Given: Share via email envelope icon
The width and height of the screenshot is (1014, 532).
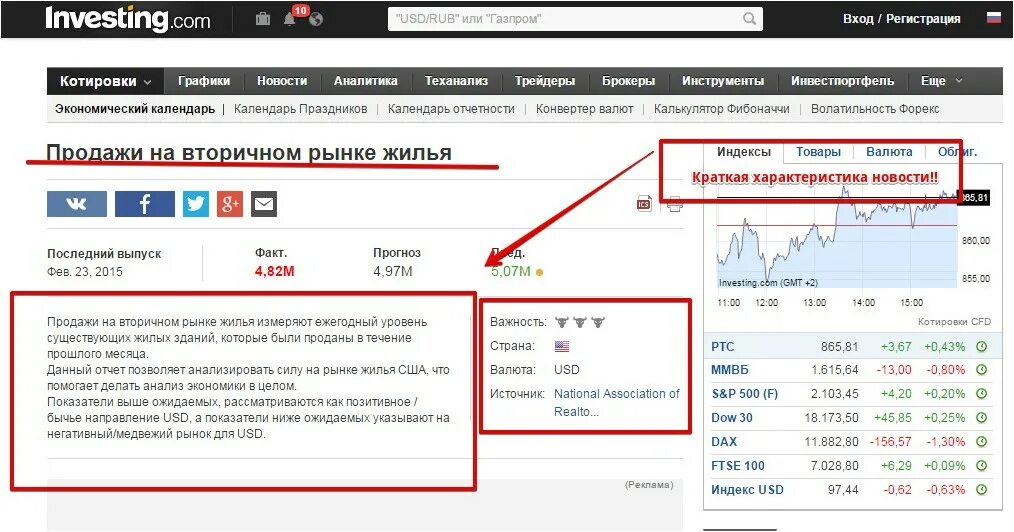Looking at the screenshot, I should [x=264, y=204].
